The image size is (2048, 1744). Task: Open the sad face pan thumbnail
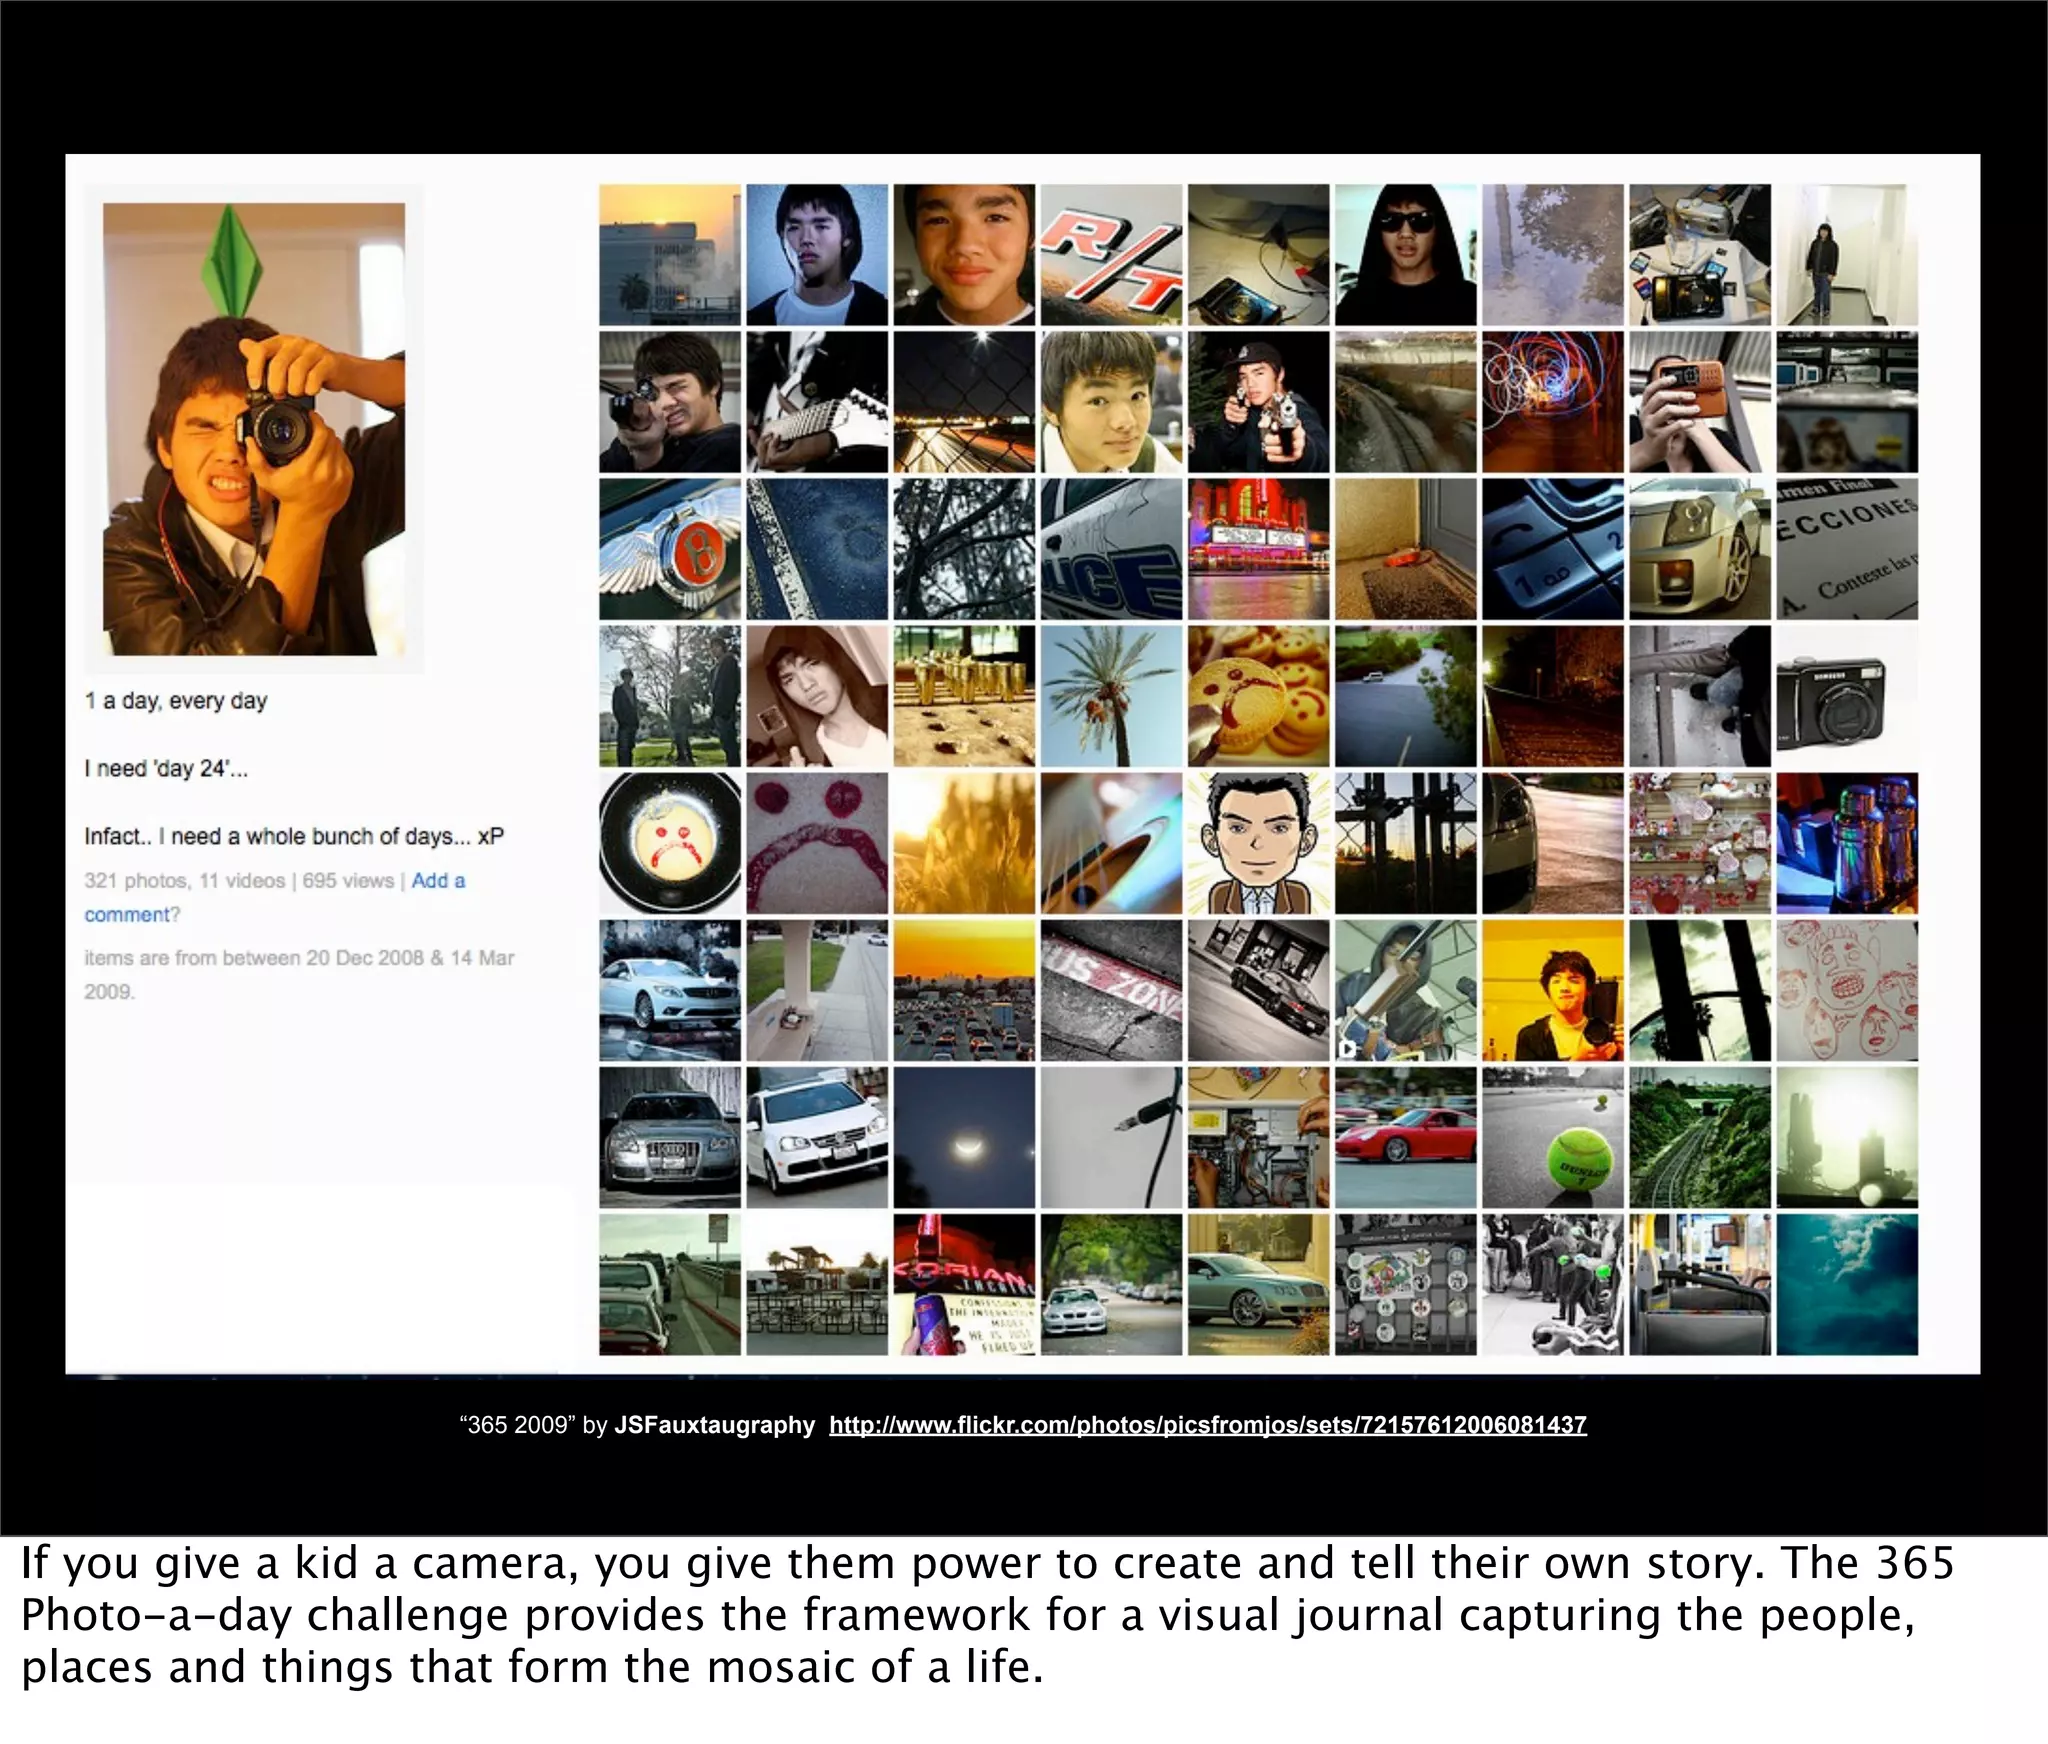pyautogui.click(x=670, y=843)
